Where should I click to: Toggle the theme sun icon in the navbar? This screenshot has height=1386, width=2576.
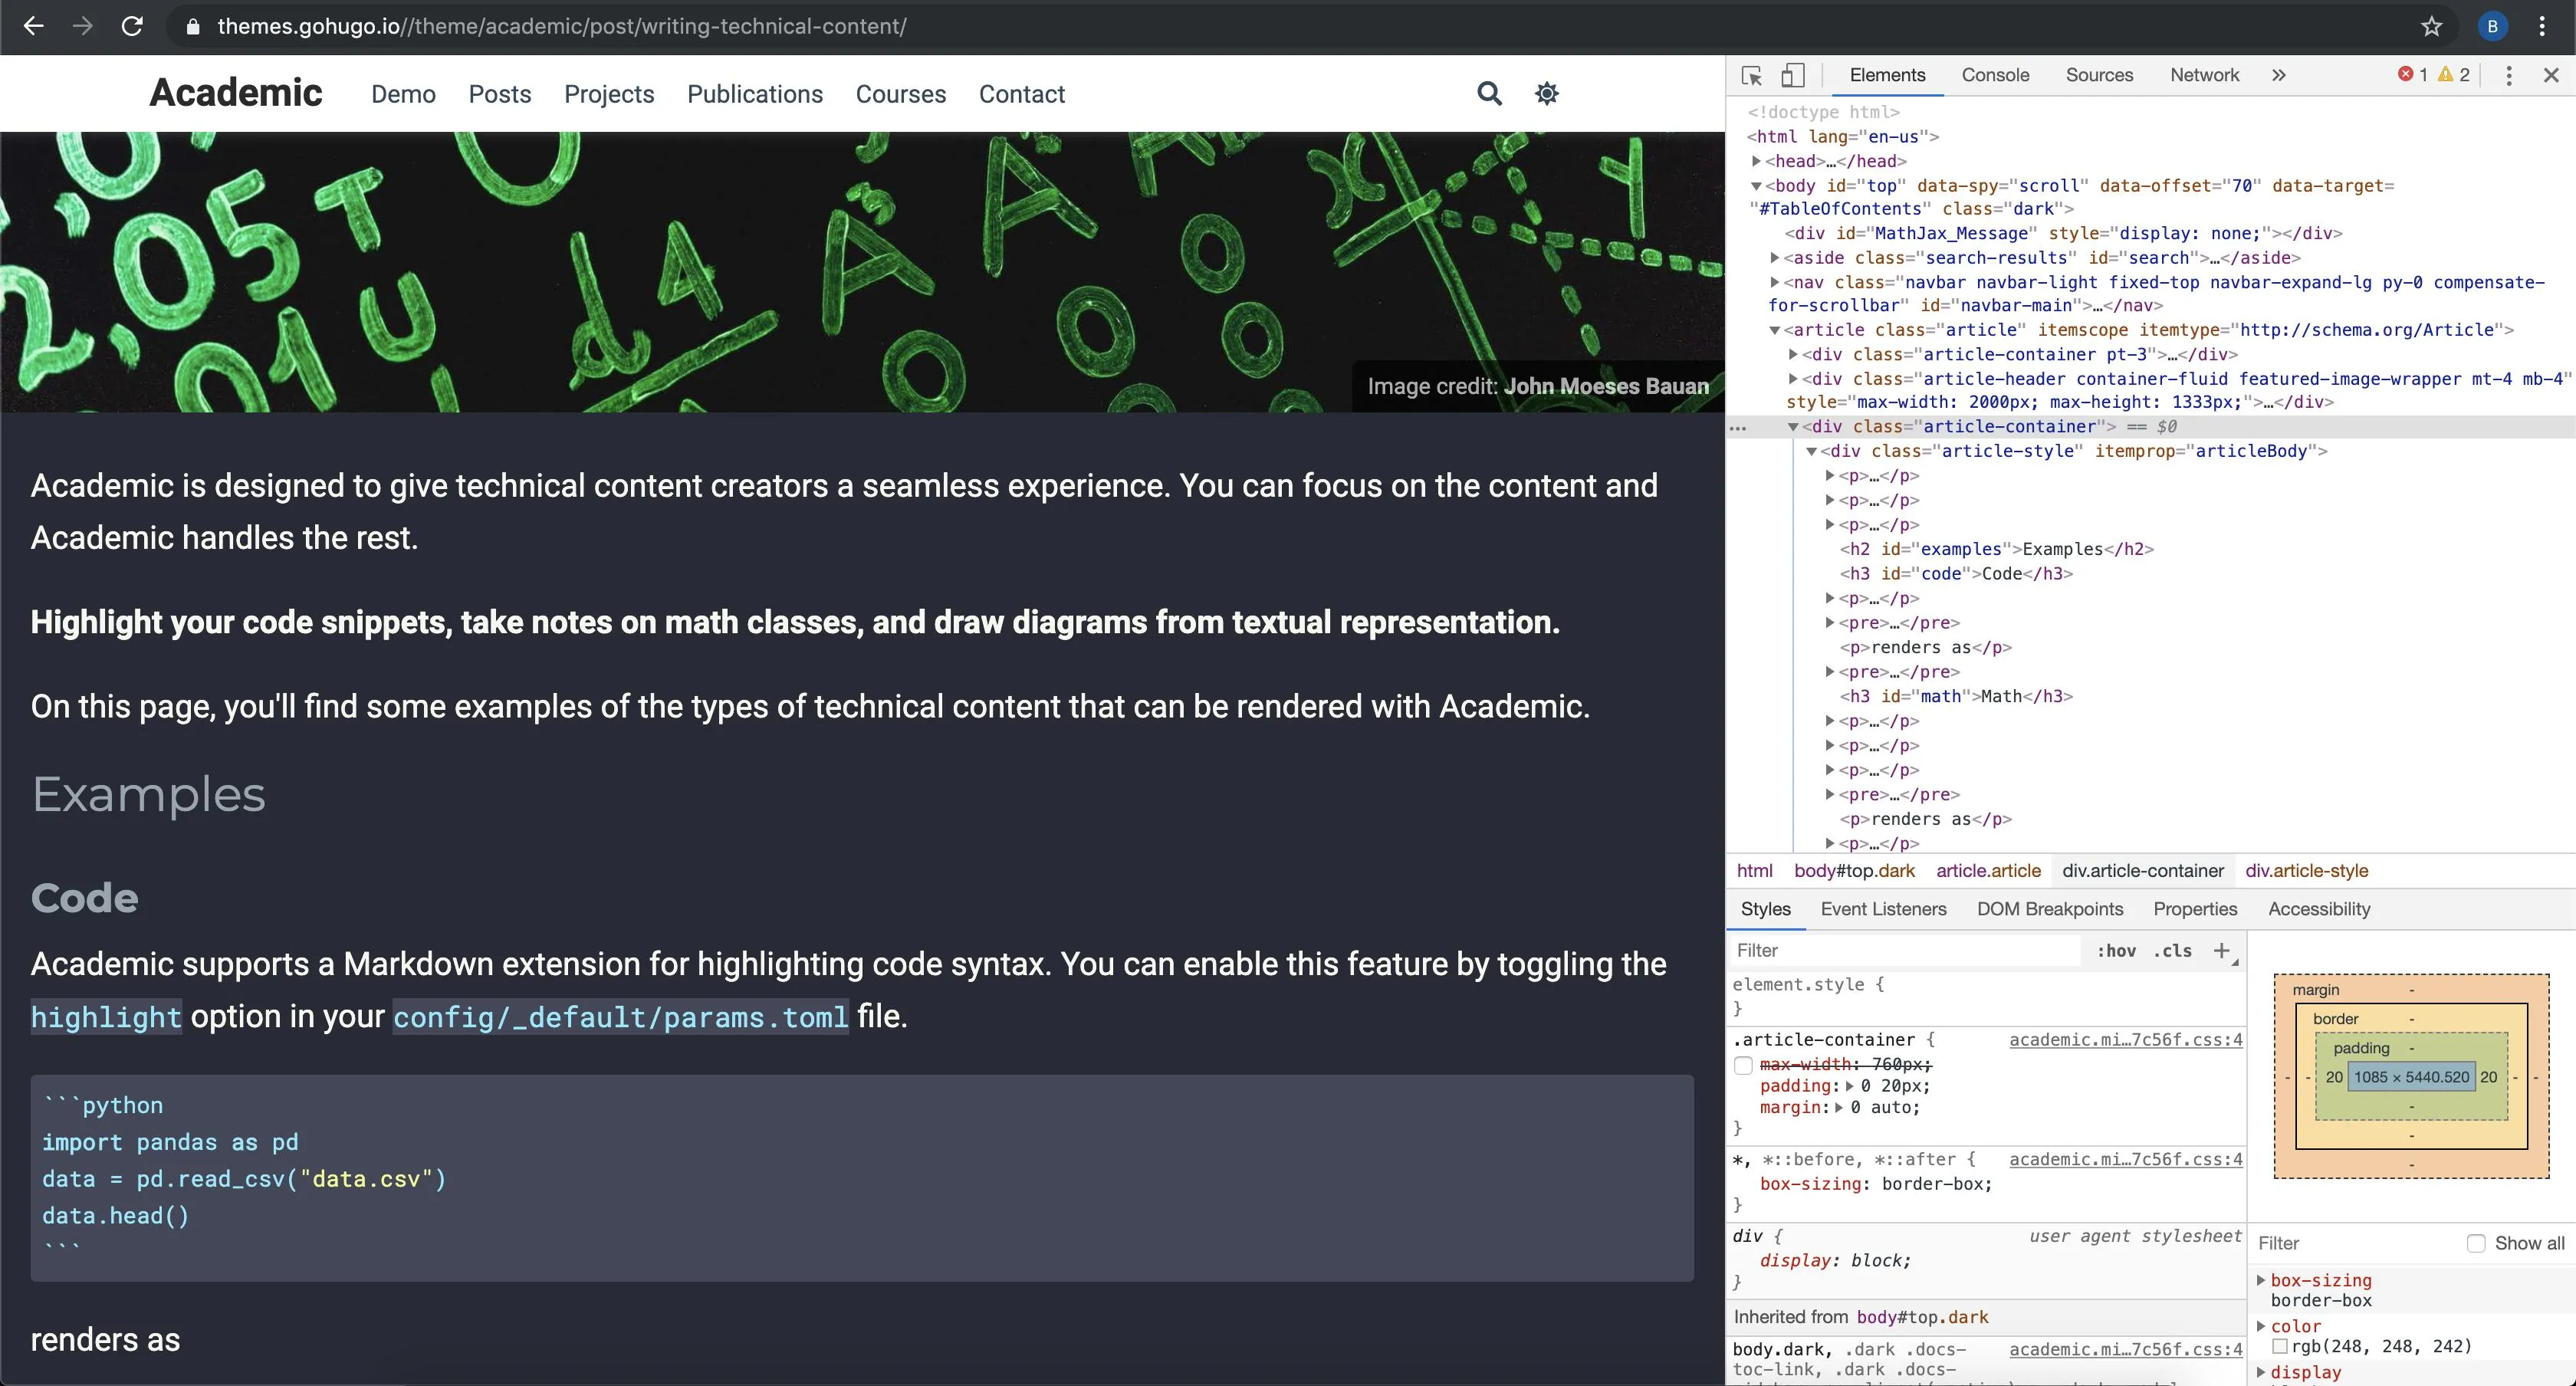coord(1546,94)
